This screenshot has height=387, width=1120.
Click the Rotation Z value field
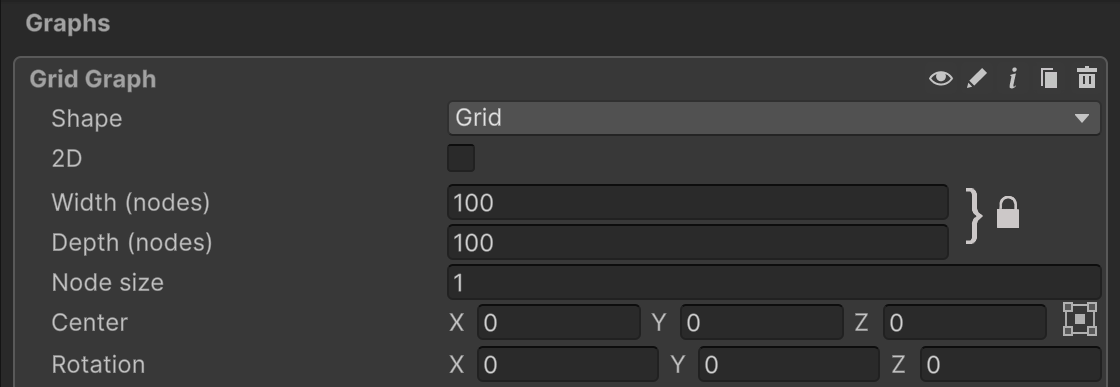[1011, 364]
